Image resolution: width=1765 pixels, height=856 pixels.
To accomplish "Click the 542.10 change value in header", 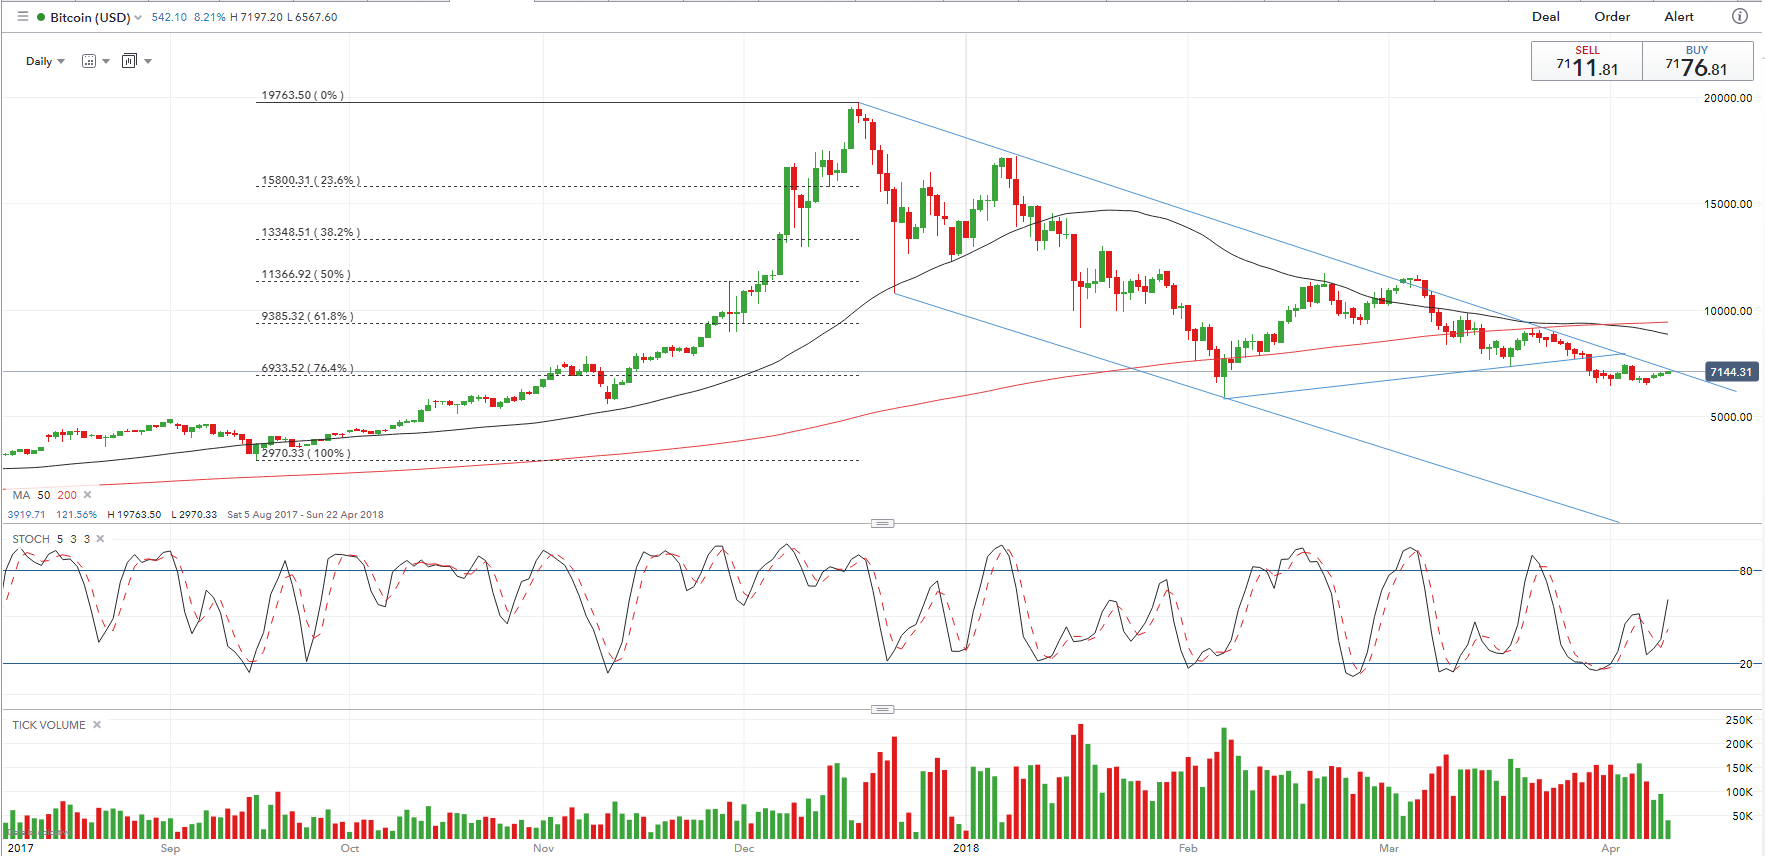I will 169,17.
